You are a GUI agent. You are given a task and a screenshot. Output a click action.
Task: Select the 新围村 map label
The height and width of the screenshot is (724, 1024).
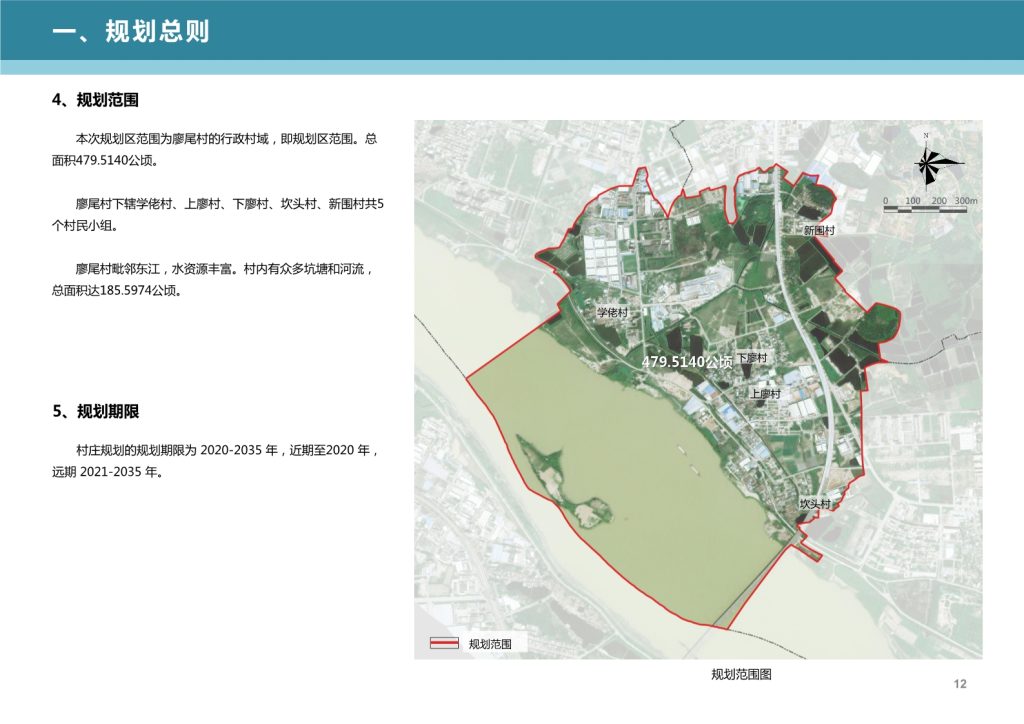tap(819, 230)
